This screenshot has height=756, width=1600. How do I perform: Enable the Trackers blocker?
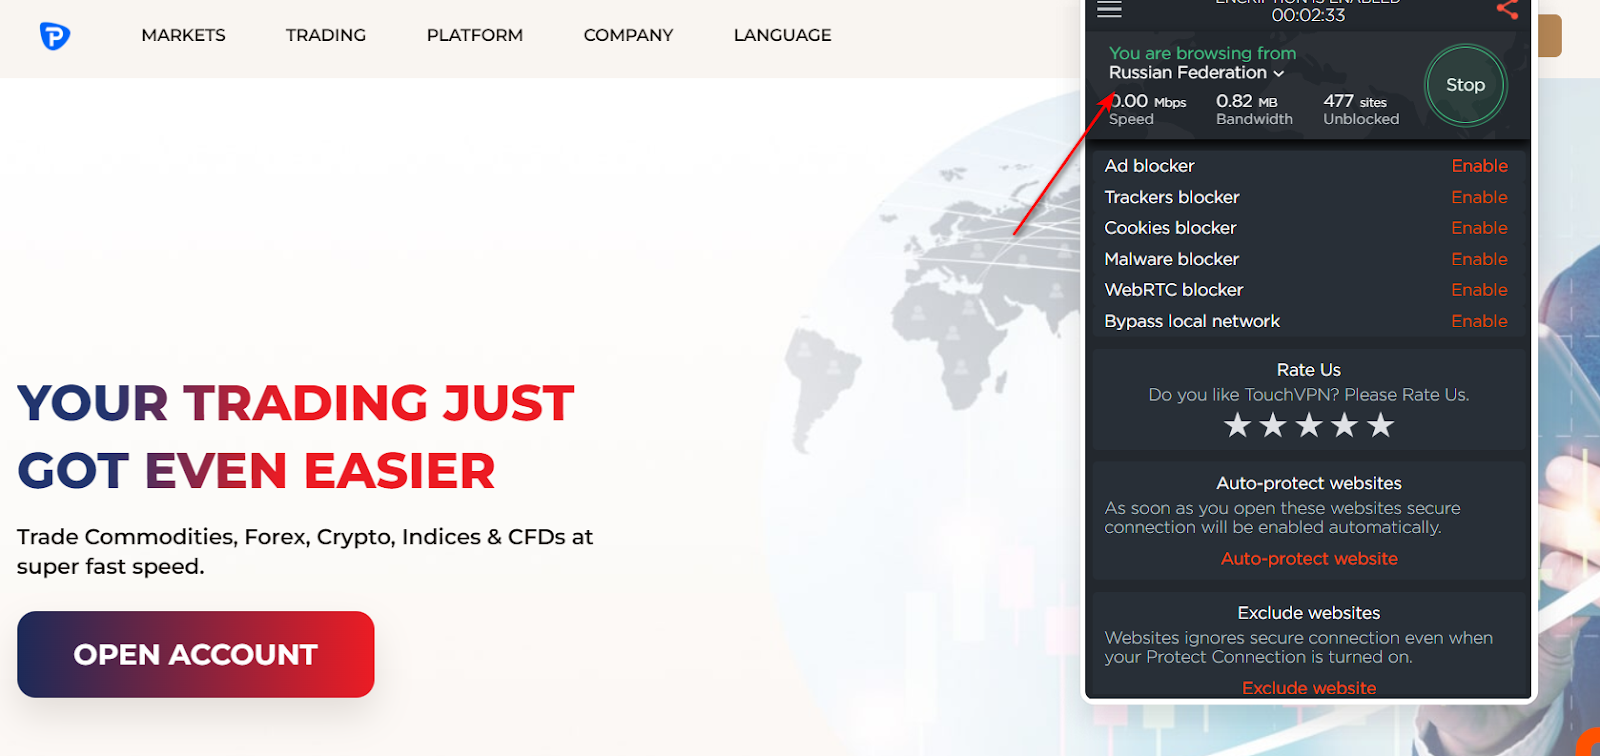(x=1479, y=197)
